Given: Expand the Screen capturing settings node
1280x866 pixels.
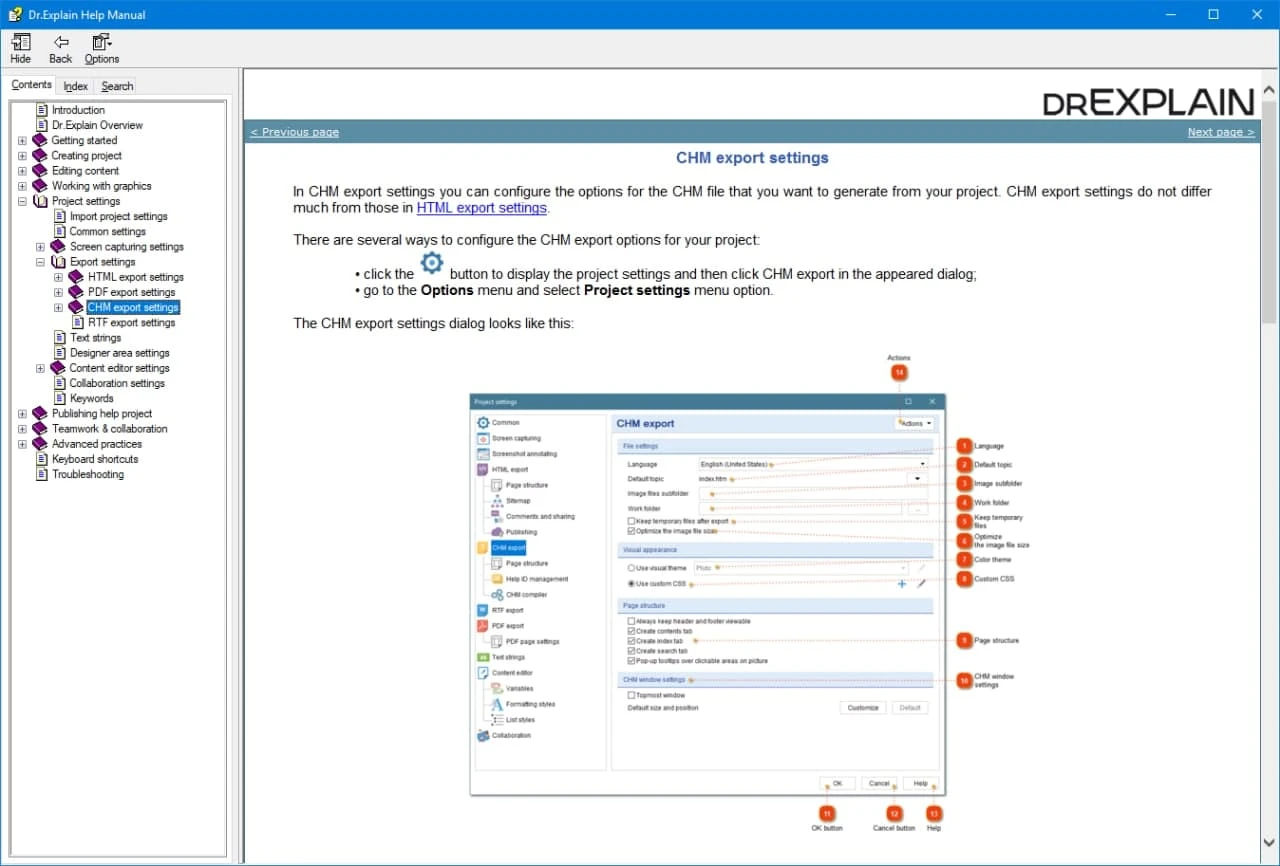Looking at the screenshot, I should point(40,247).
